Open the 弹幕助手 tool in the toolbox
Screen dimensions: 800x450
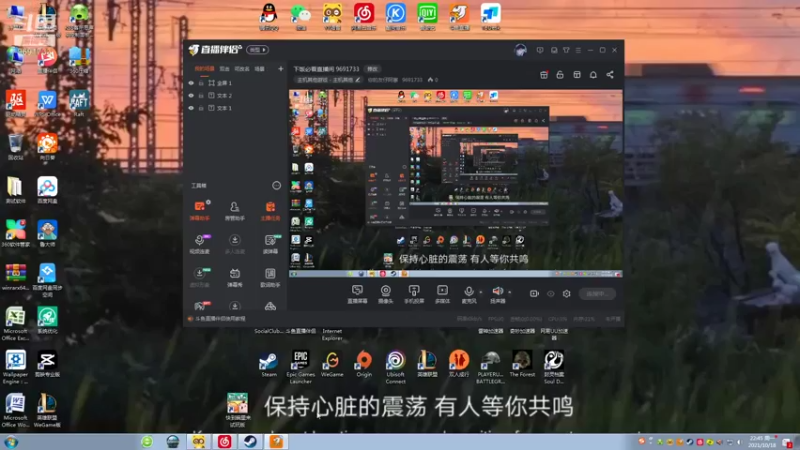199,210
